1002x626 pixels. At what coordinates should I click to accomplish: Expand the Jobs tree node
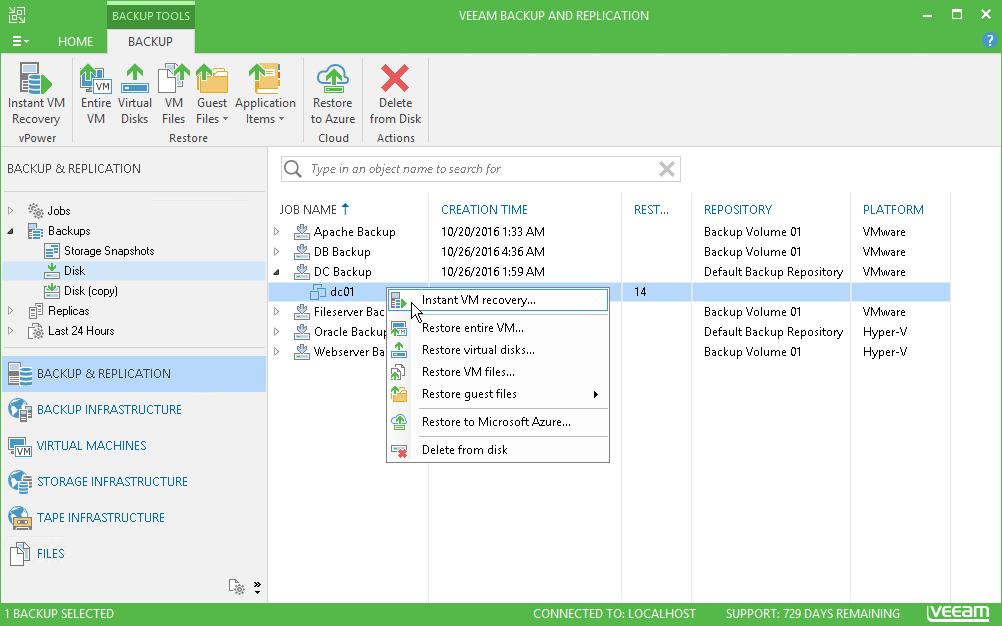coord(10,211)
